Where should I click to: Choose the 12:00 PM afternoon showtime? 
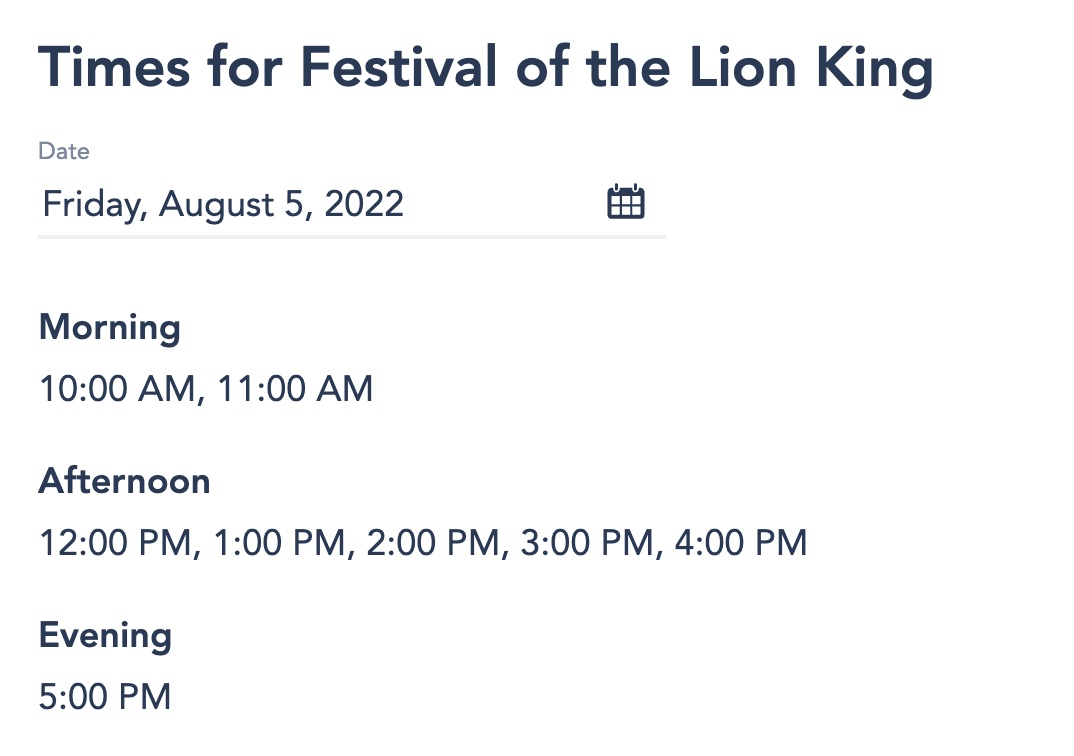click(x=113, y=543)
